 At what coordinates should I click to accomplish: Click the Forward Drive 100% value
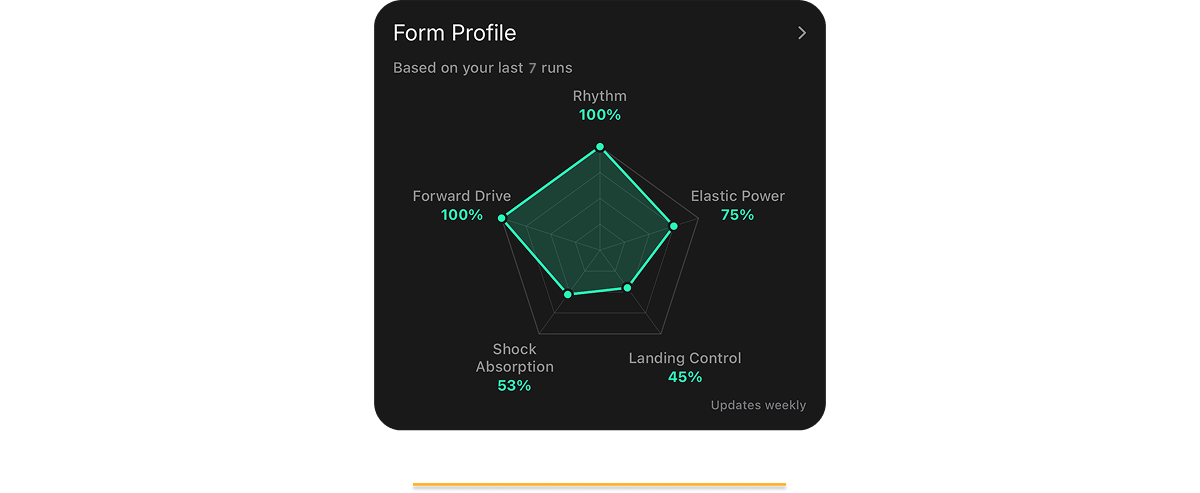pos(462,215)
